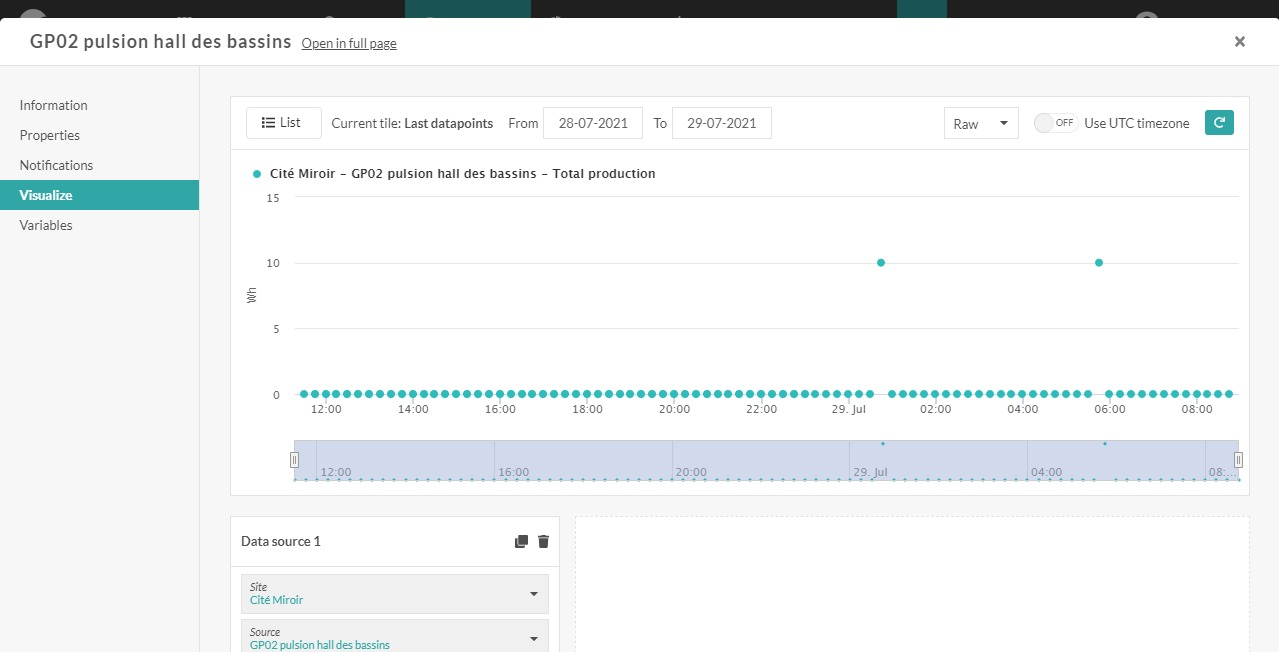Click the List view button
Image resolution: width=1279 pixels, height=652 pixels.
[283, 123]
